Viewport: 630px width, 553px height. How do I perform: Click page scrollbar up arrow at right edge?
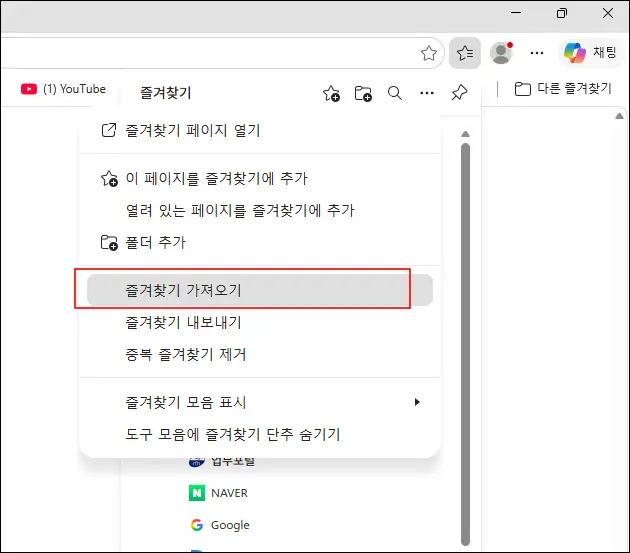(619, 116)
